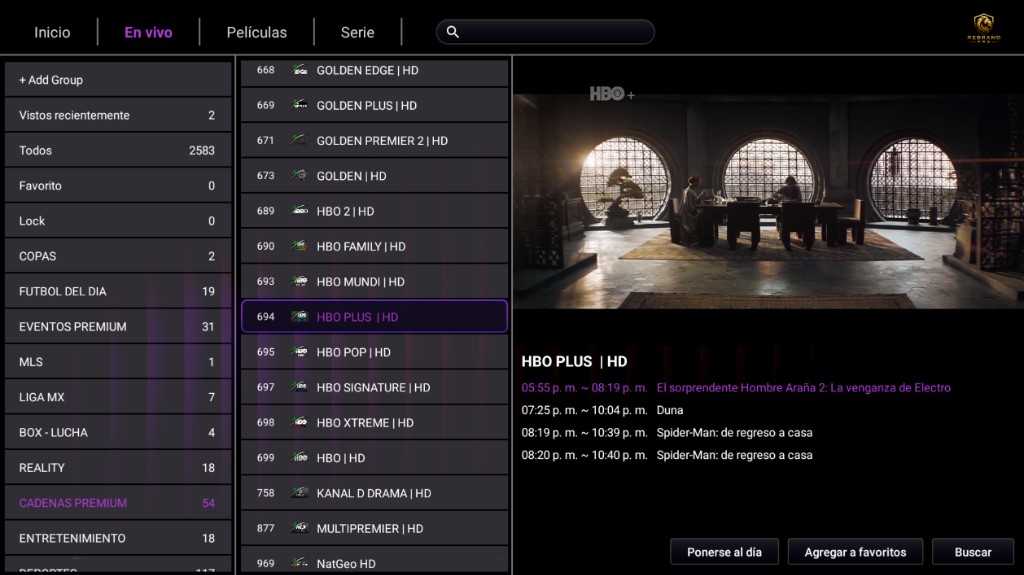Click the GOLDEN PLUS channel logo
1024x575 pixels.
tap(300, 105)
